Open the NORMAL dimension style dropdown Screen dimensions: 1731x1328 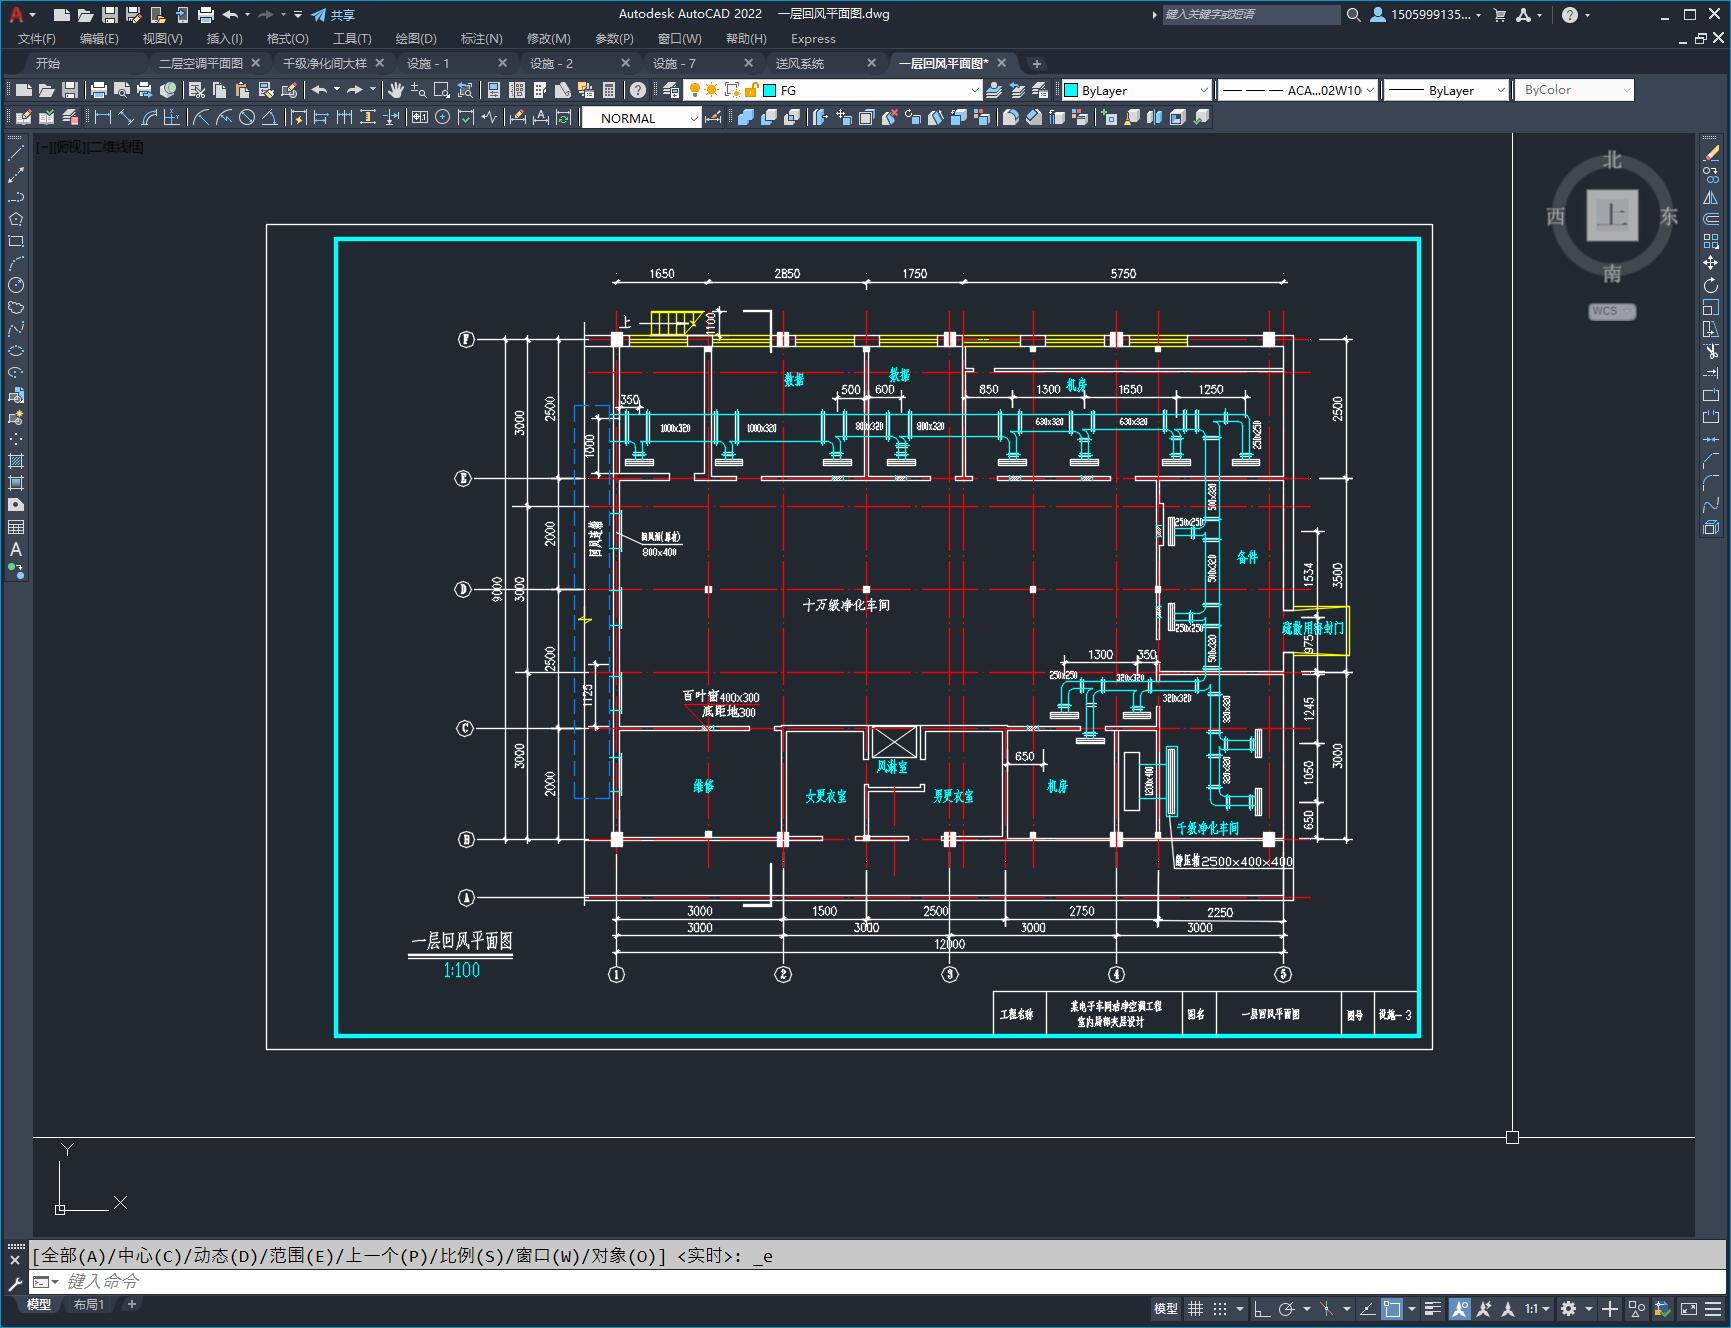(693, 118)
